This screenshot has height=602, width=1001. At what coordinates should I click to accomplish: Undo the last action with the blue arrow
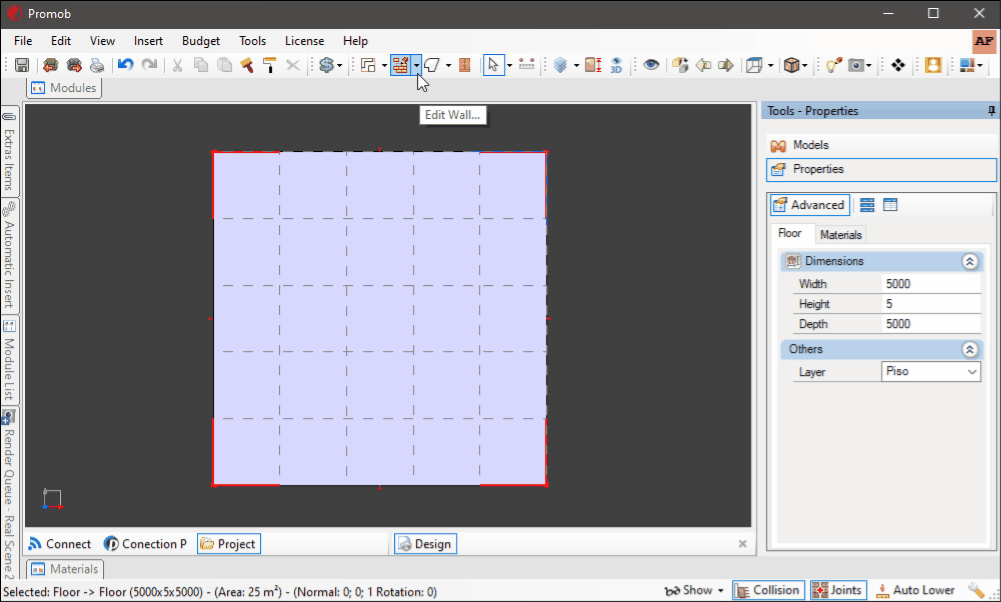coord(126,65)
